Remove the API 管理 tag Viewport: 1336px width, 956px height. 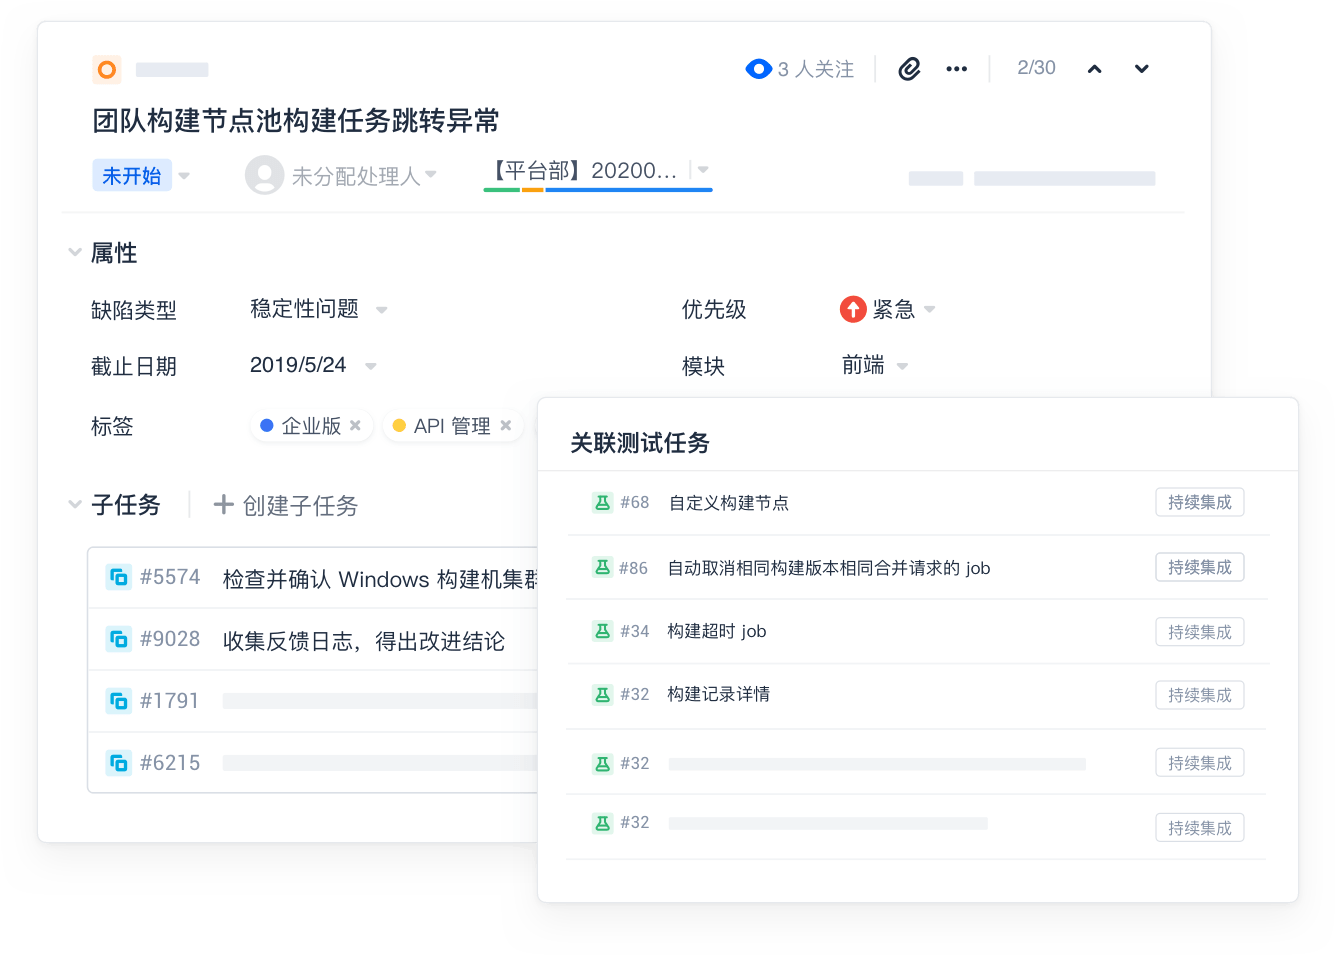pos(506,425)
